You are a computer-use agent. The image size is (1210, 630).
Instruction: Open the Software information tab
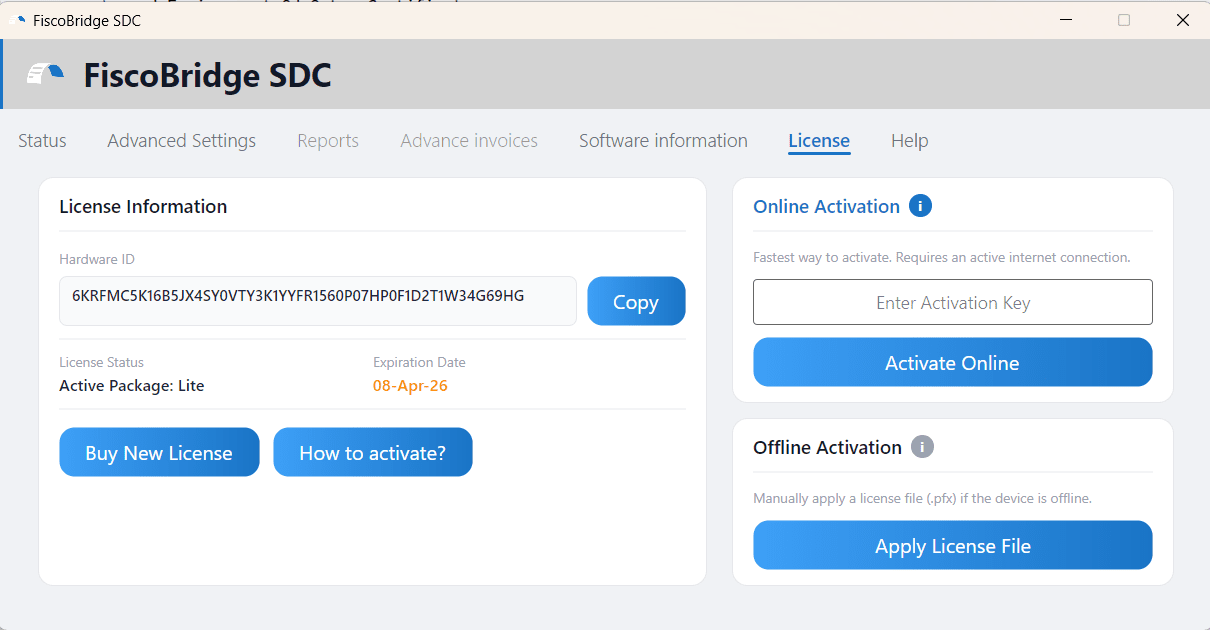(x=663, y=141)
